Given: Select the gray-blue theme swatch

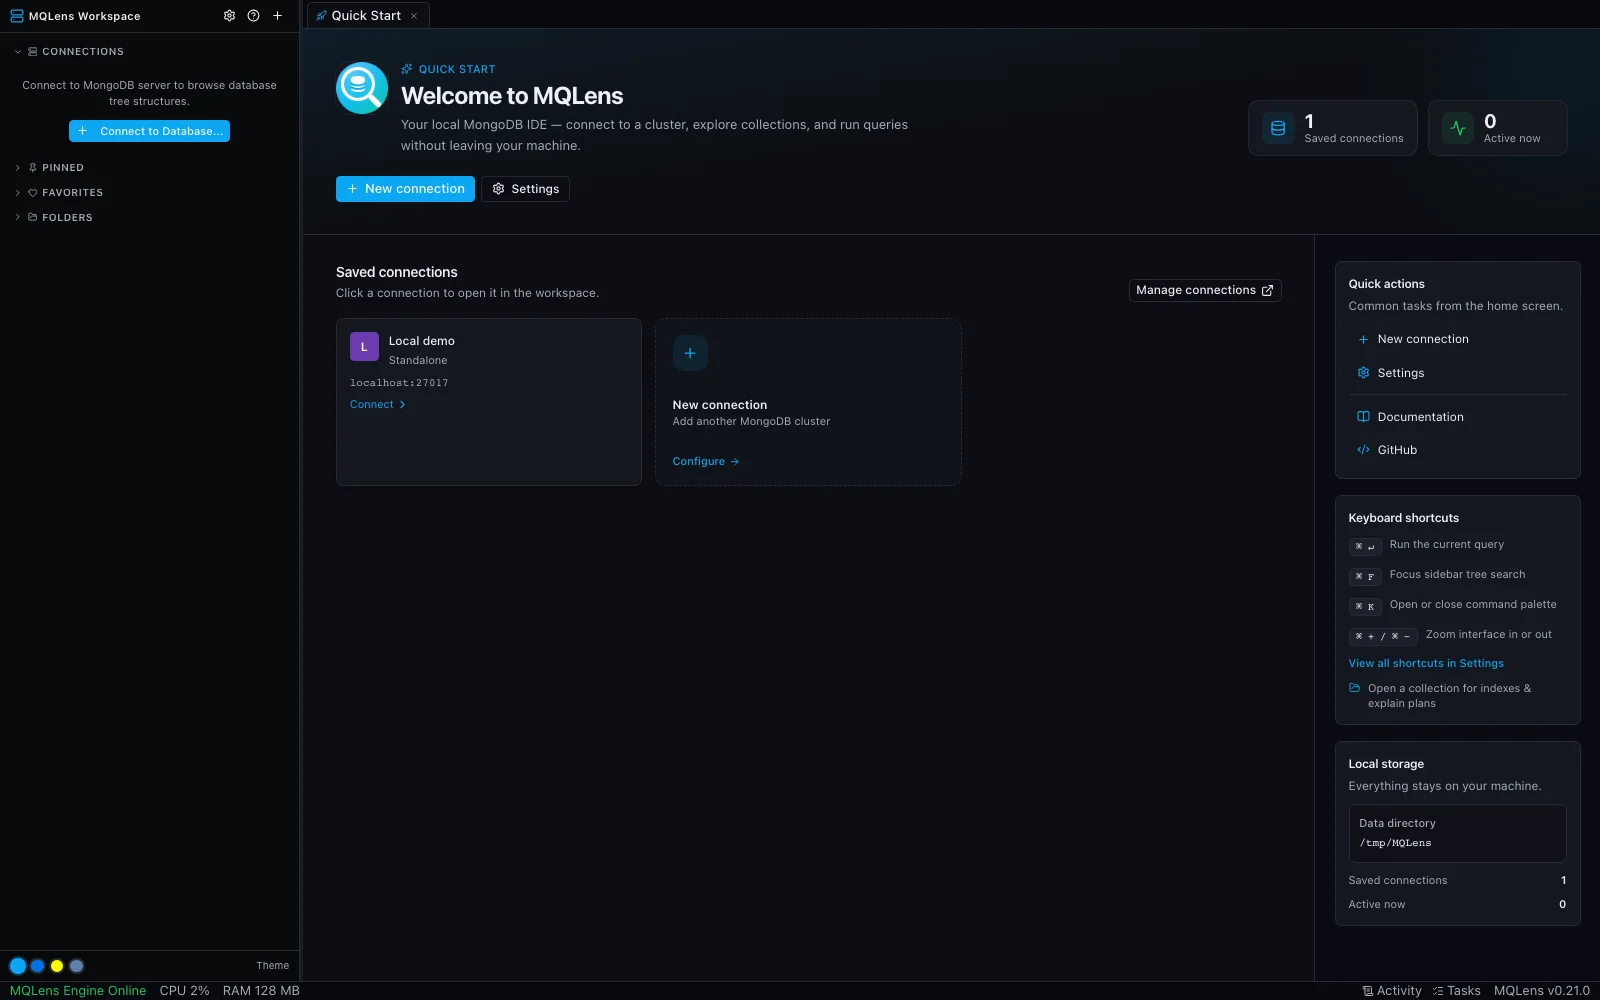Looking at the screenshot, I should (76, 966).
